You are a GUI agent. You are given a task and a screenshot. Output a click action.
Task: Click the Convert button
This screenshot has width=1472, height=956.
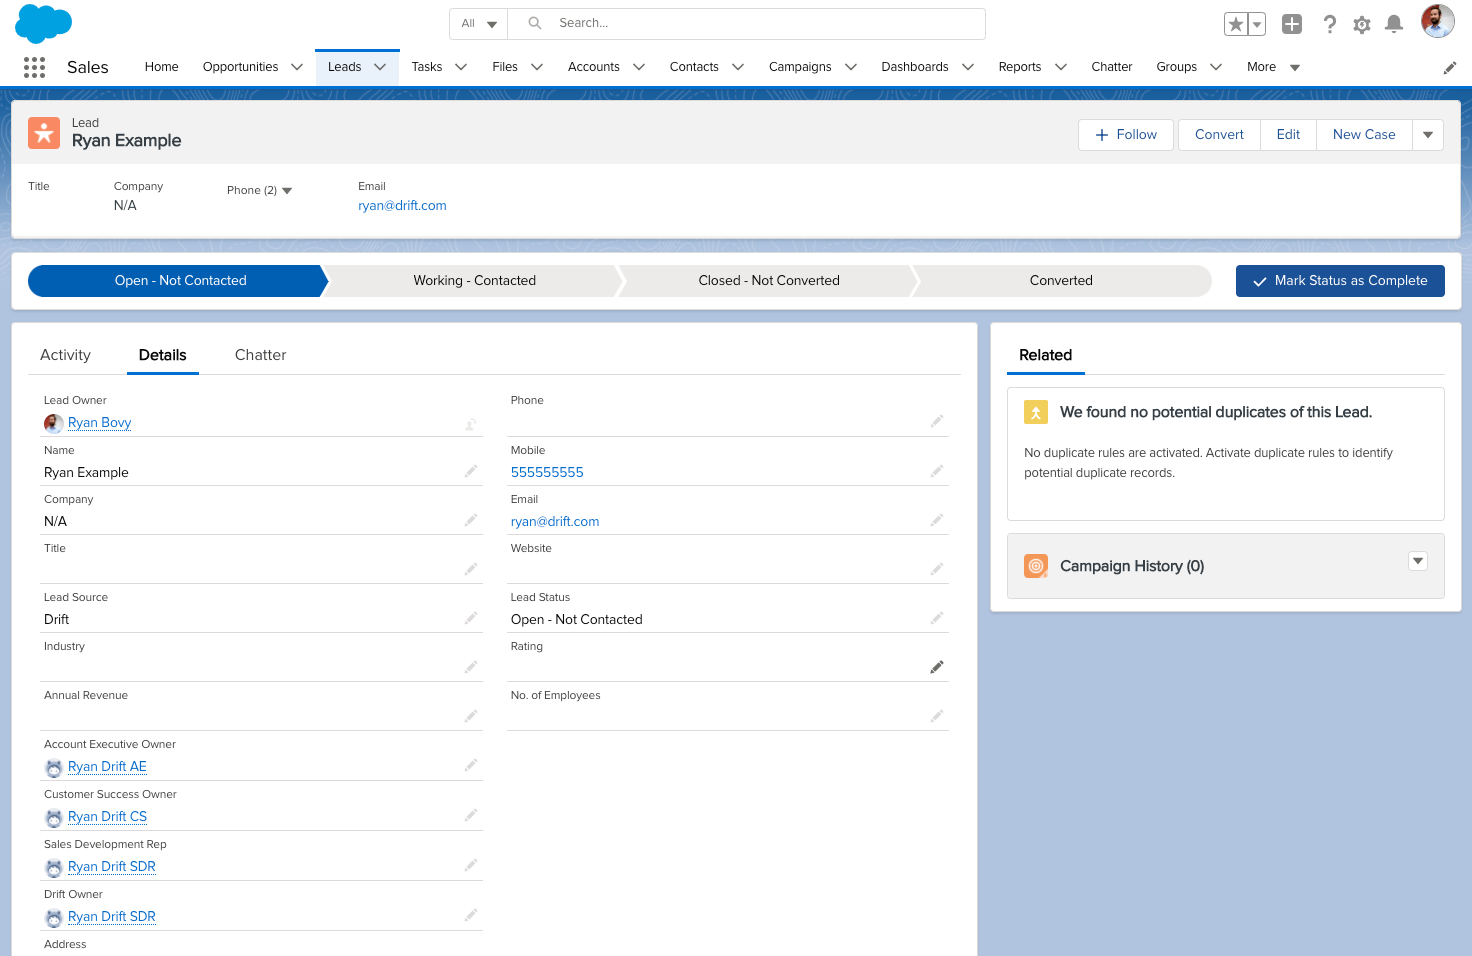click(x=1219, y=135)
